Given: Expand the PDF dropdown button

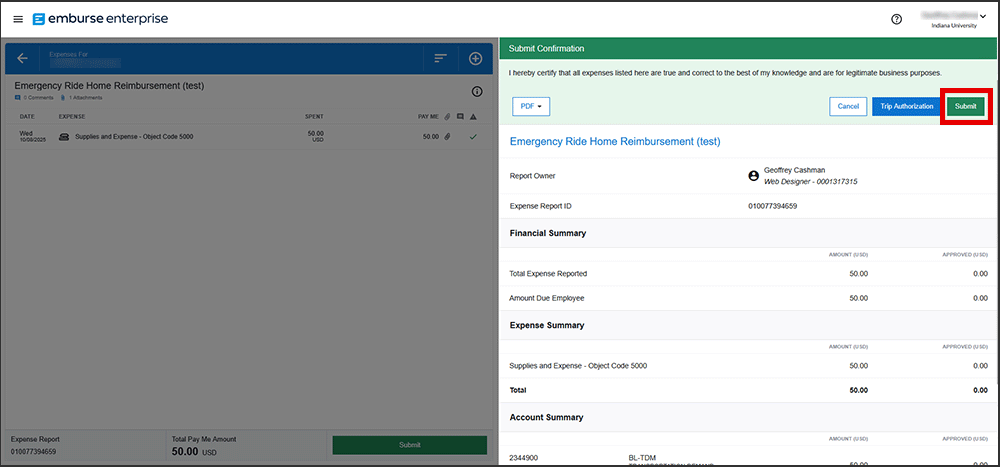Looking at the screenshot, I should (x=530, y=106).
